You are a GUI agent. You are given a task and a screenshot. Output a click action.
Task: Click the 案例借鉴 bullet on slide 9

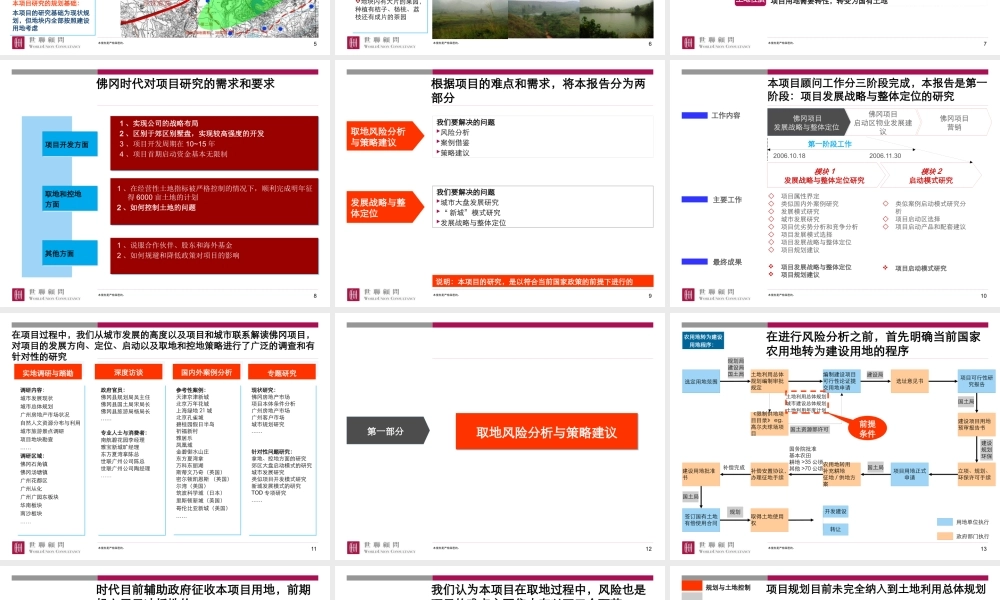[x=454, y=143]
